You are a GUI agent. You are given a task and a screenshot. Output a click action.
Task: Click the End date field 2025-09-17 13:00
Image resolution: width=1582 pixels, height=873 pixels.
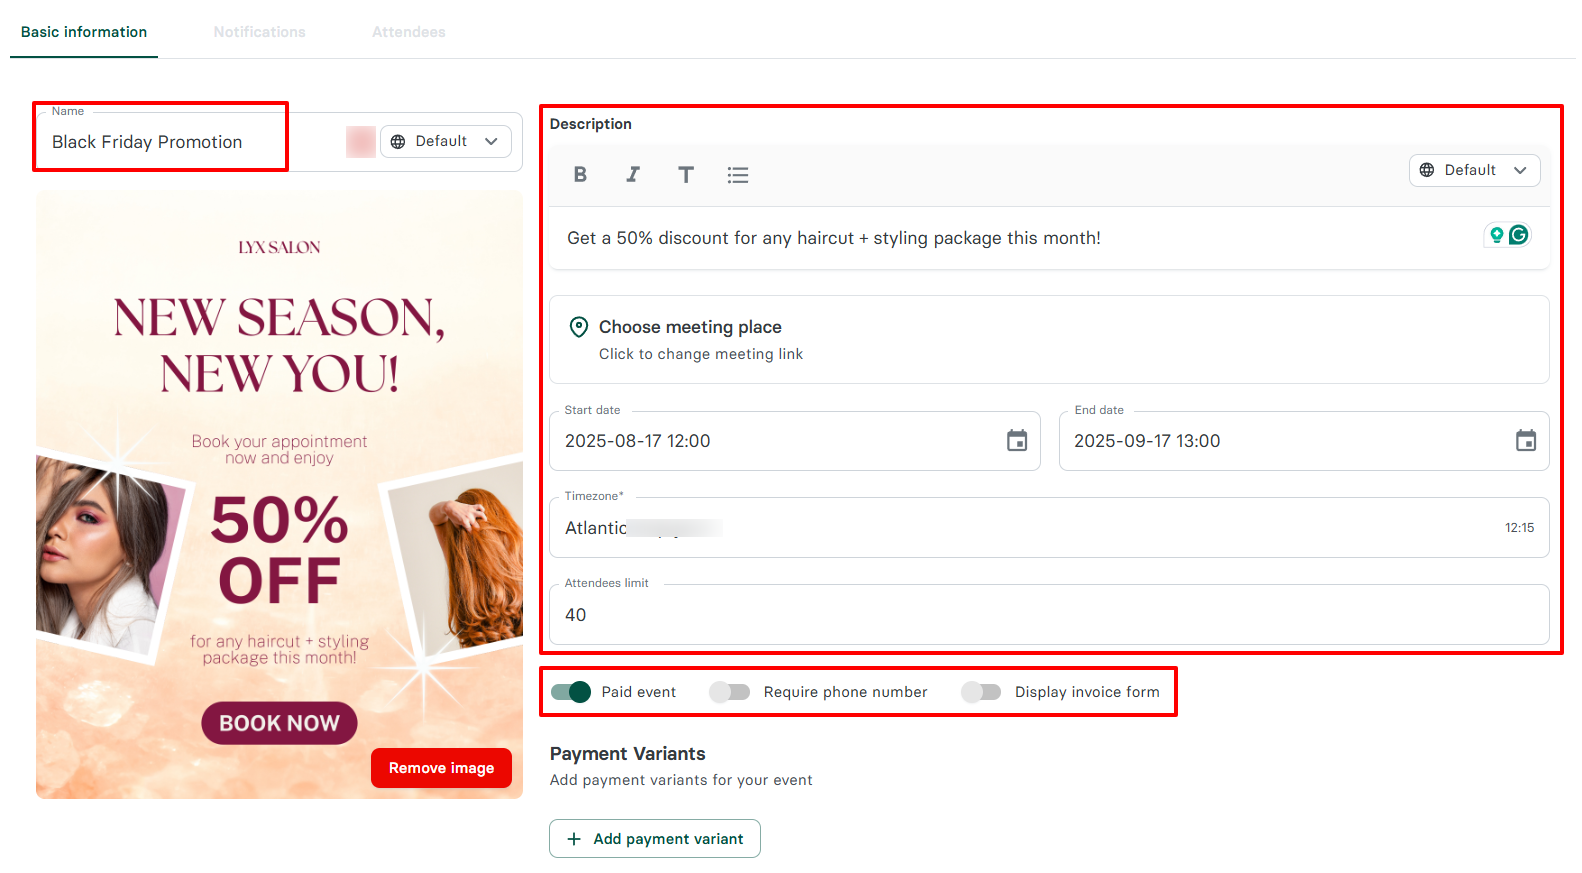click(1304, 441)
